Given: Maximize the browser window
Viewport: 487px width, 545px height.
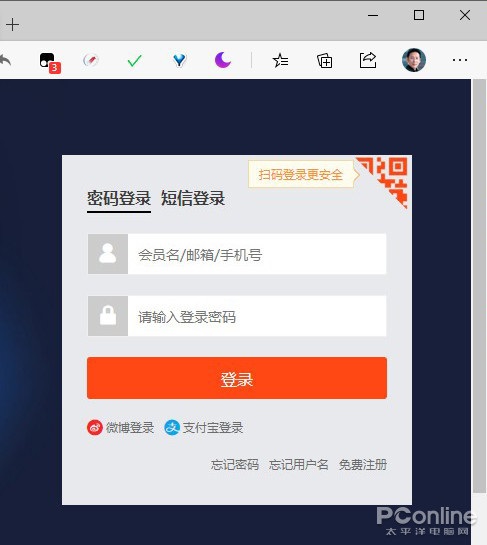Looking at the screenshot, I should 419,15.
